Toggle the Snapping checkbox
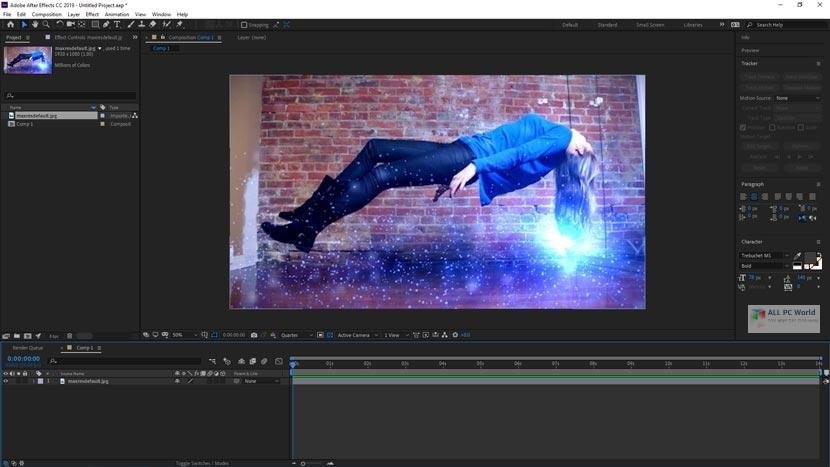 click(x=244, y=25)
